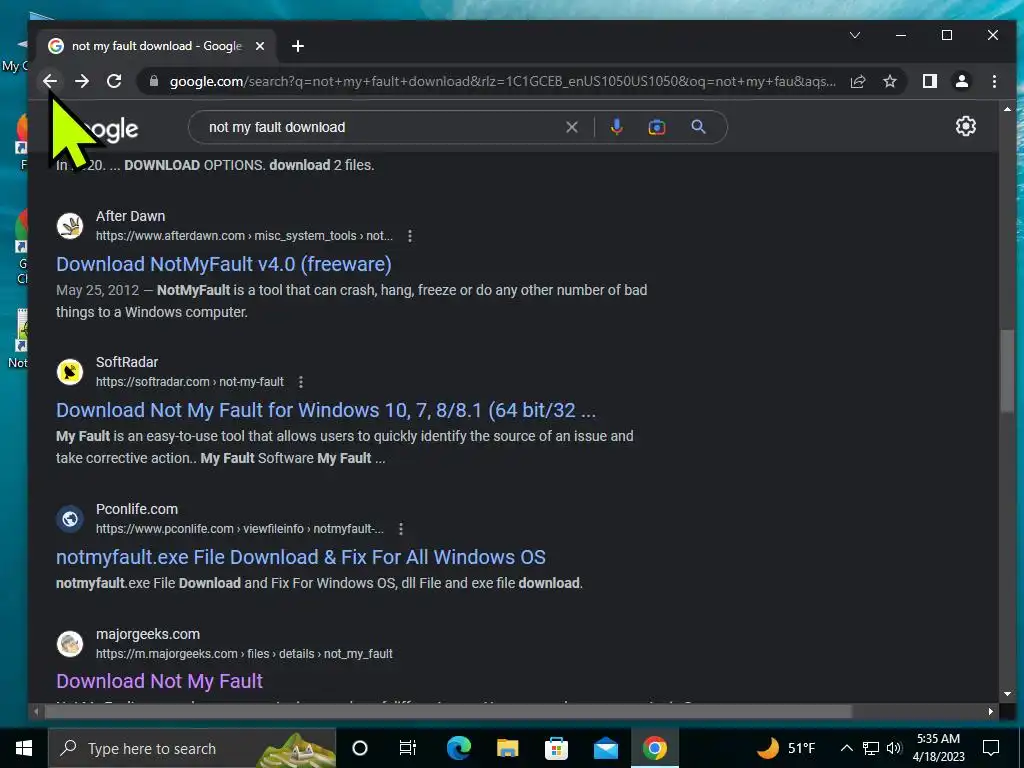Click the pconlife.com URL breadcrumb text

[240, 529]
